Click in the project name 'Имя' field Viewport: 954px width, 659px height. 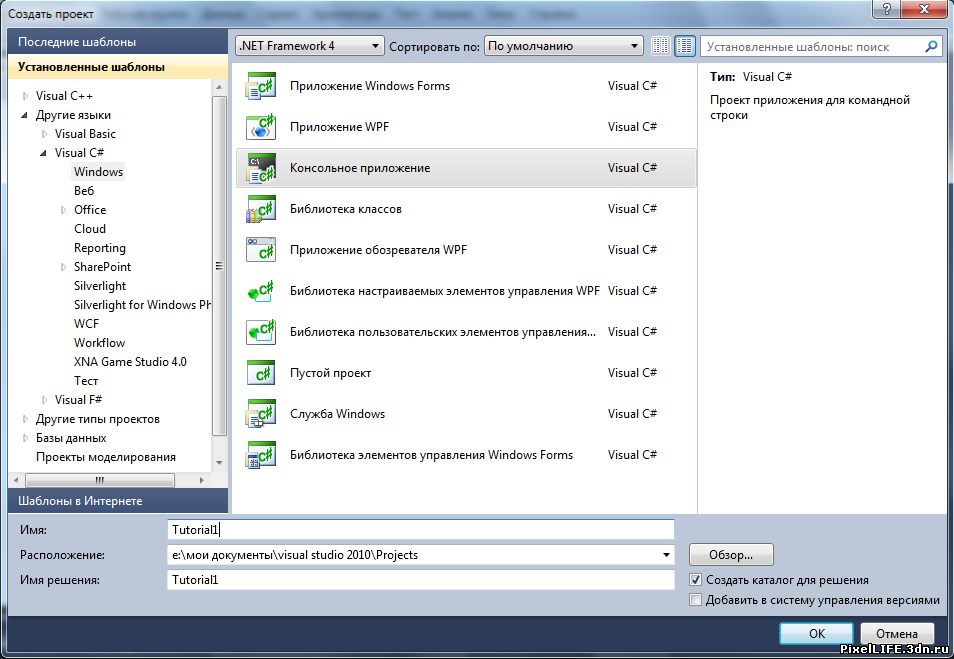coord(420,529)
